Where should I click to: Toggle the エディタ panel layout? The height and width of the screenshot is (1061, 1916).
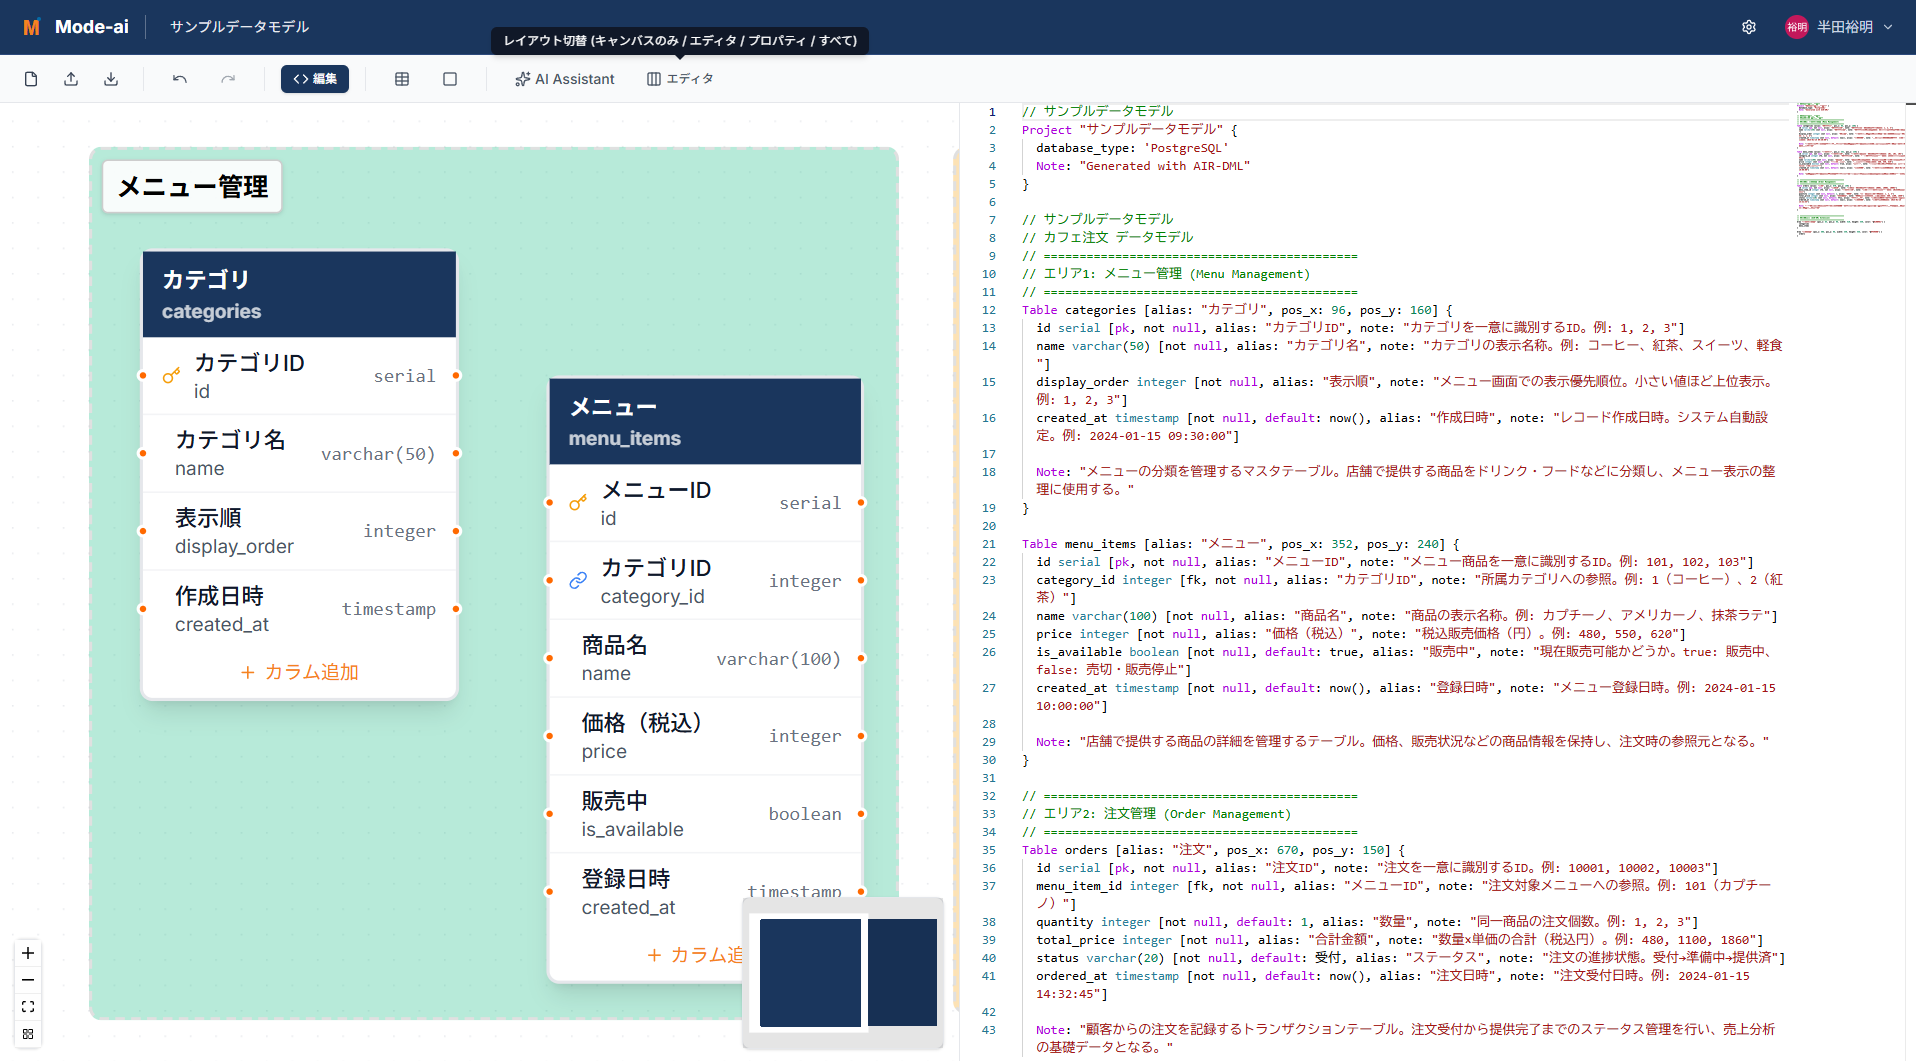point(680,79)
